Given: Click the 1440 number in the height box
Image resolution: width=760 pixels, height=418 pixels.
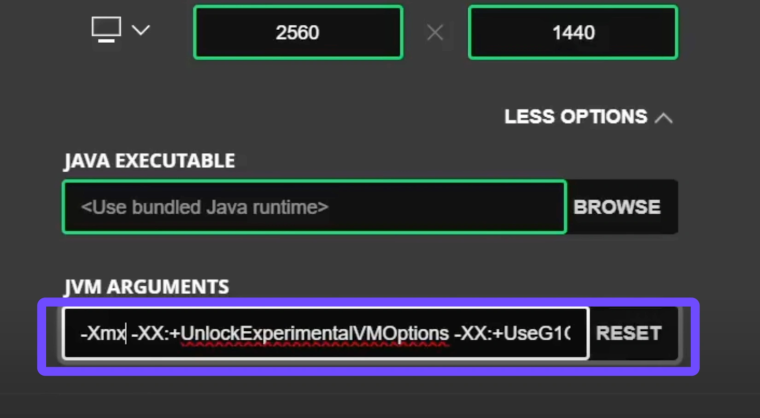Looking at the screenshot, I should (x=573, y=32).
